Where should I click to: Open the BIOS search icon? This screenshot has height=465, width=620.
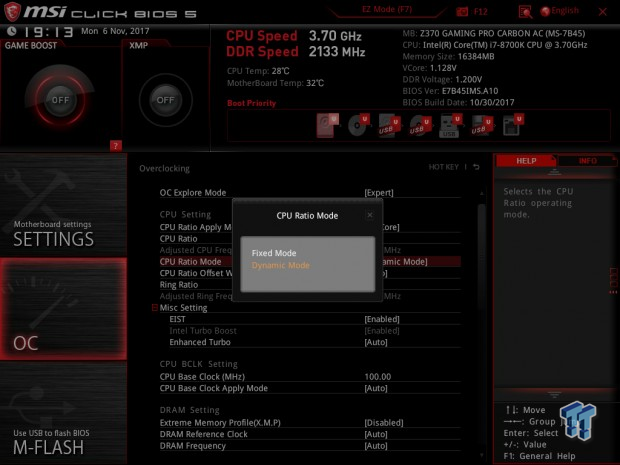525,12
